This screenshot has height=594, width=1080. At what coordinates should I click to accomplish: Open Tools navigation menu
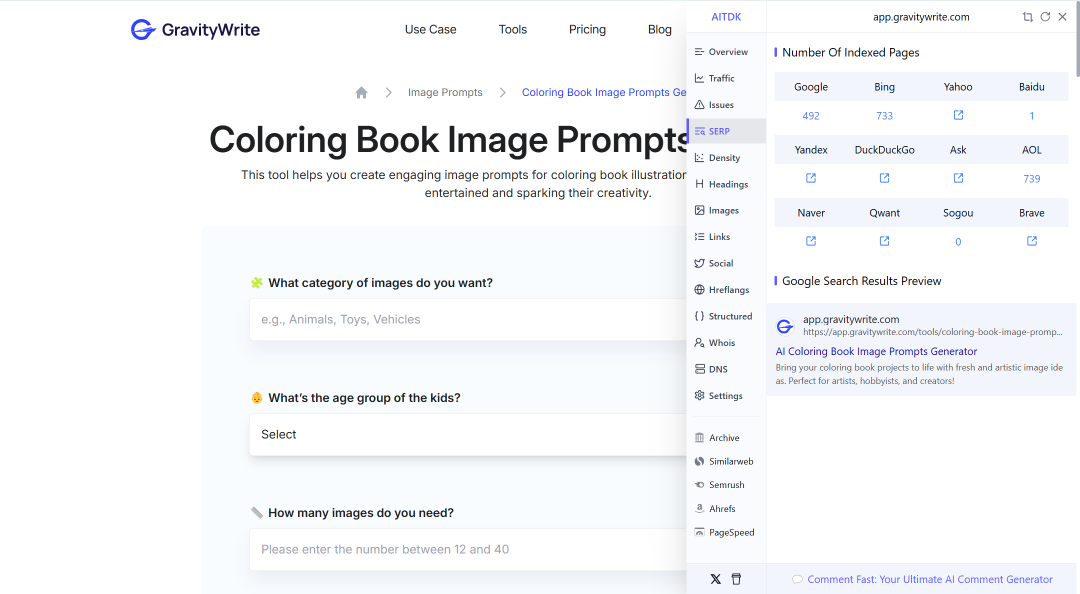tap(512, 30)
